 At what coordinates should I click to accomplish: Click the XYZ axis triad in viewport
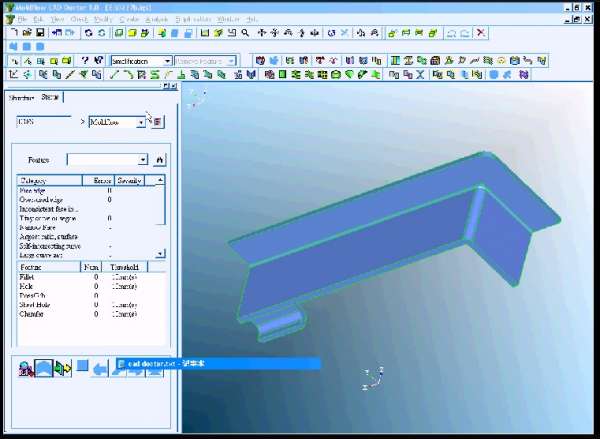coord(373,379)
